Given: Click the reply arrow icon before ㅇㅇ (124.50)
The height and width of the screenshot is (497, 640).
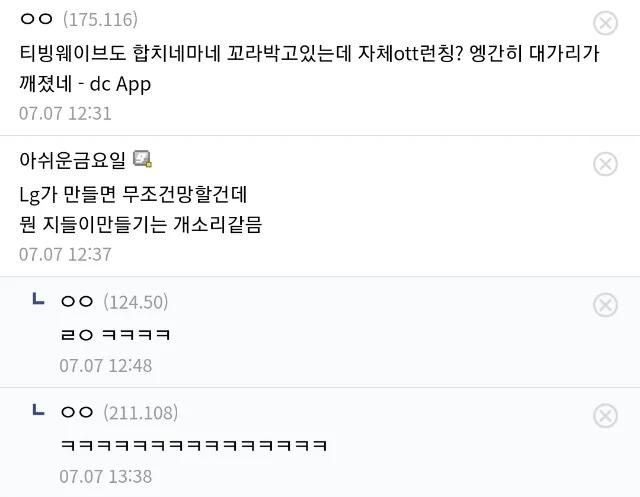Looking at the screenshot, I should (x=38, y=299).
